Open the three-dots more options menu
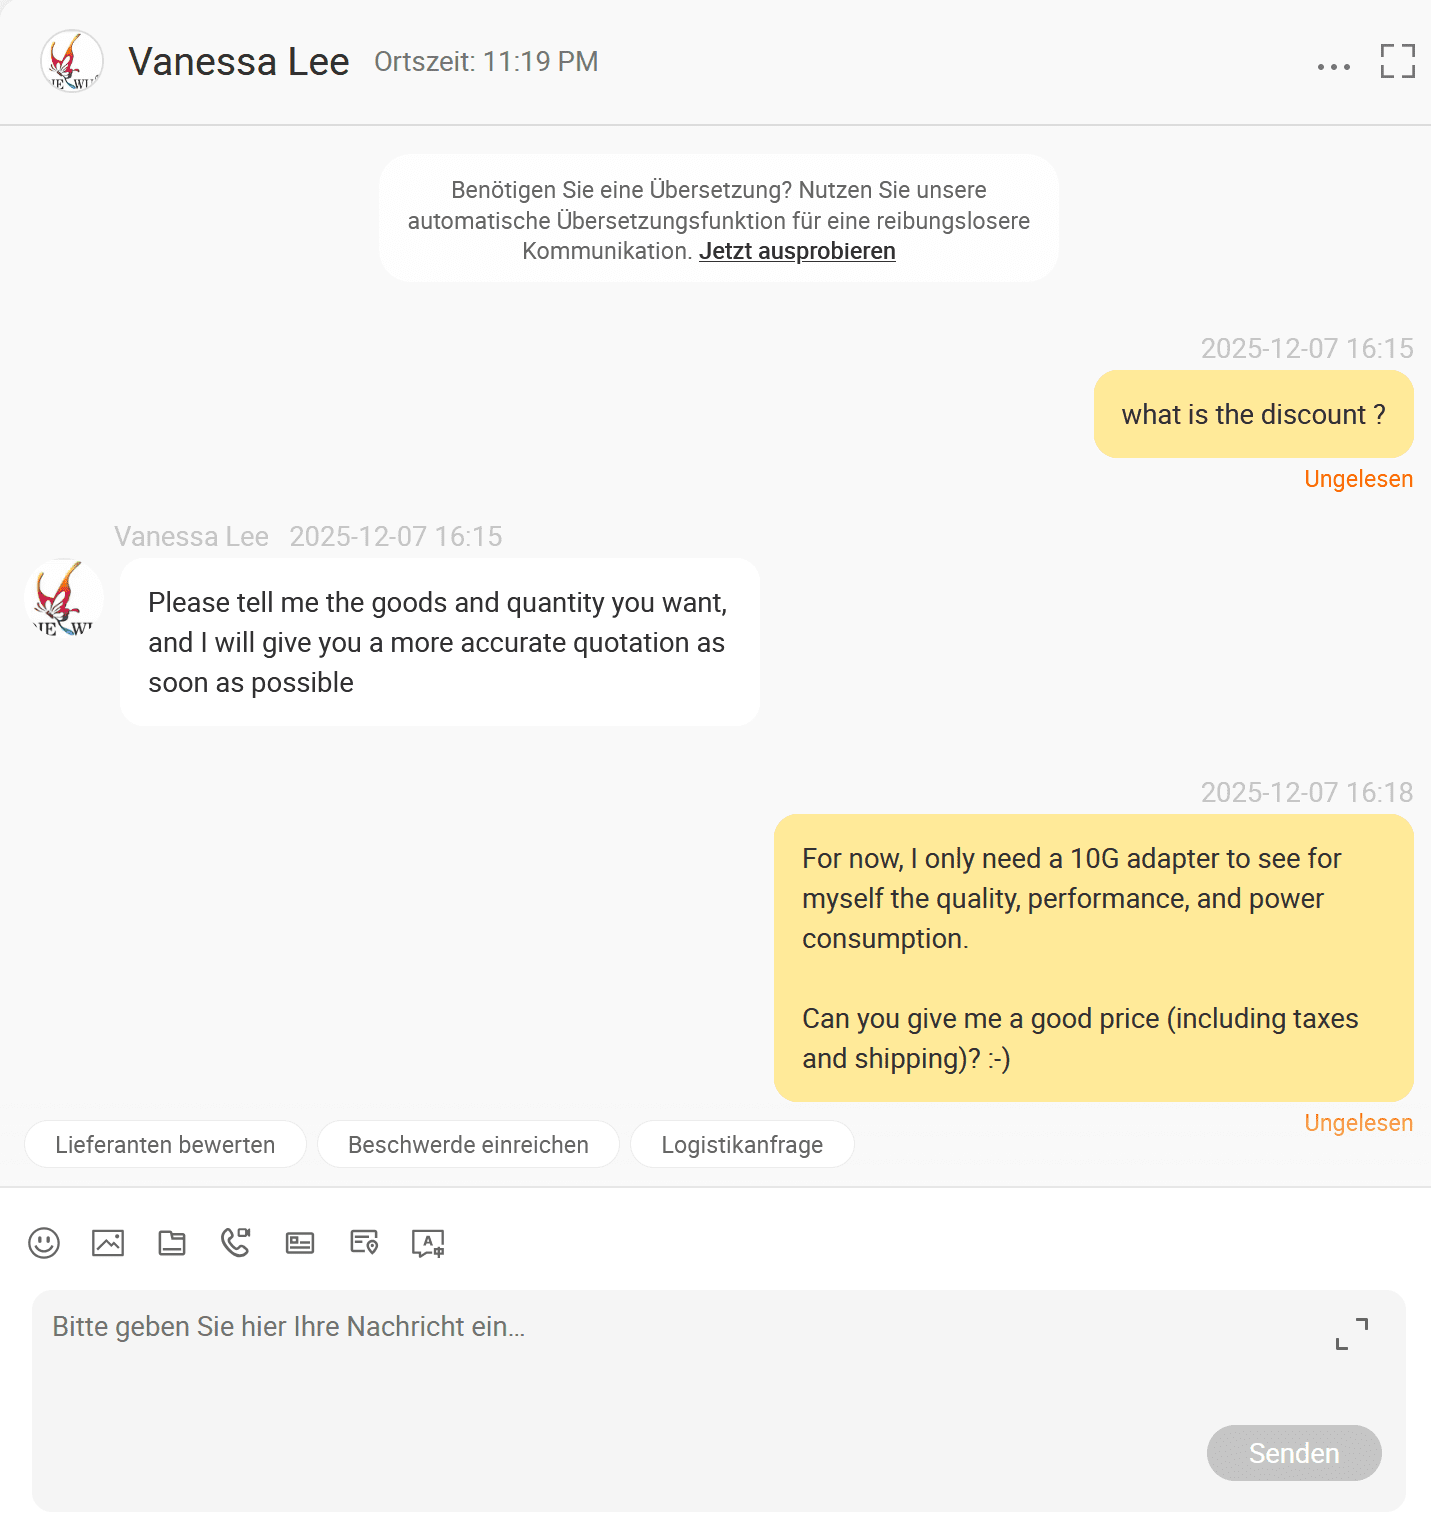The image size is (1431, 1540). coord(1334,67)
